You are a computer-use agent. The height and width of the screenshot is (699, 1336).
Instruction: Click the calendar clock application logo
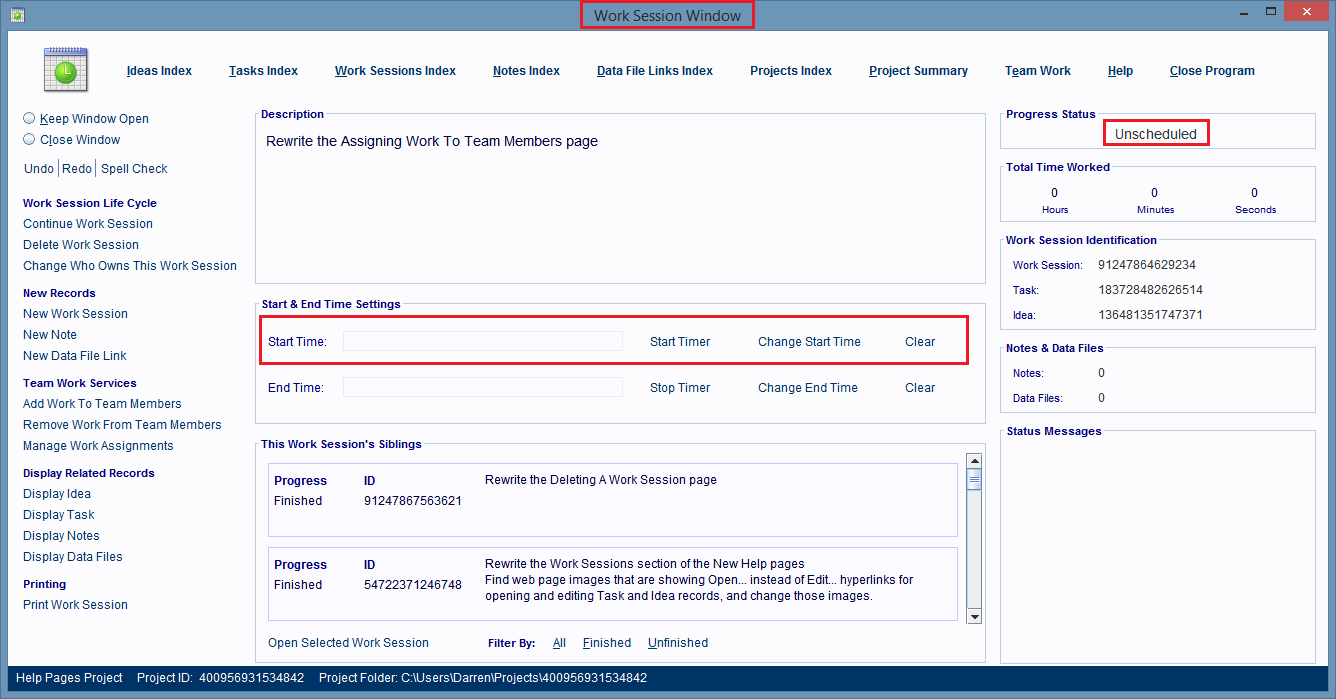coord(65,70)
